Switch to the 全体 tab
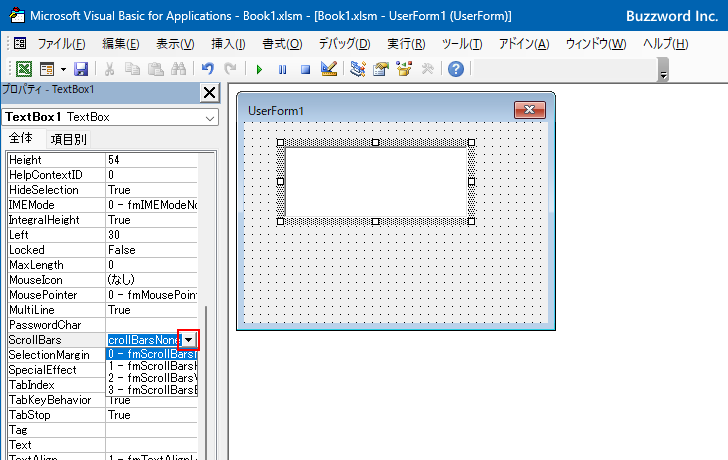This screenshot has width=728, height=460. (x=21, y=138)
